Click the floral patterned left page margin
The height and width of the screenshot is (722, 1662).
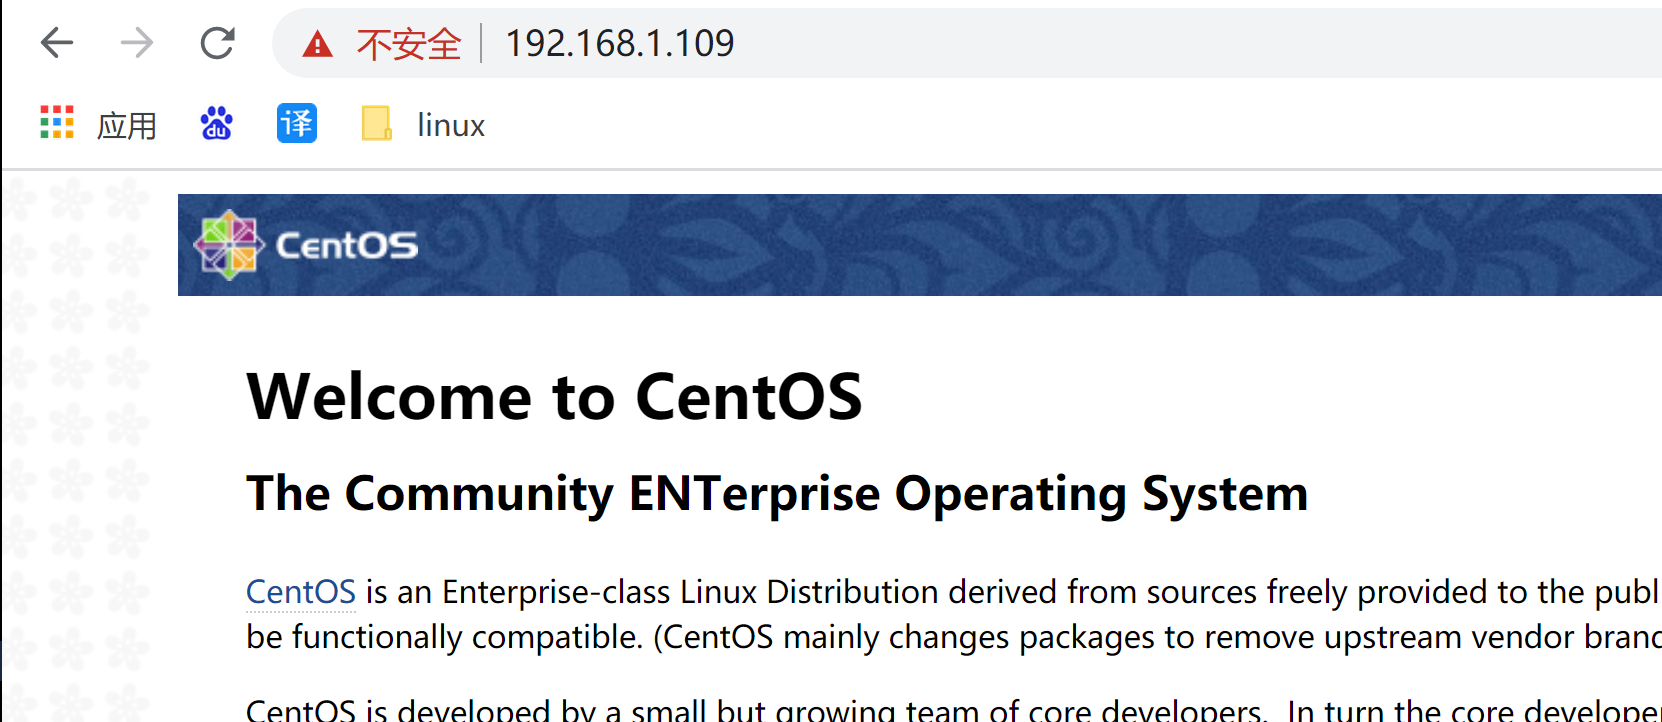(x=89, y=447)
